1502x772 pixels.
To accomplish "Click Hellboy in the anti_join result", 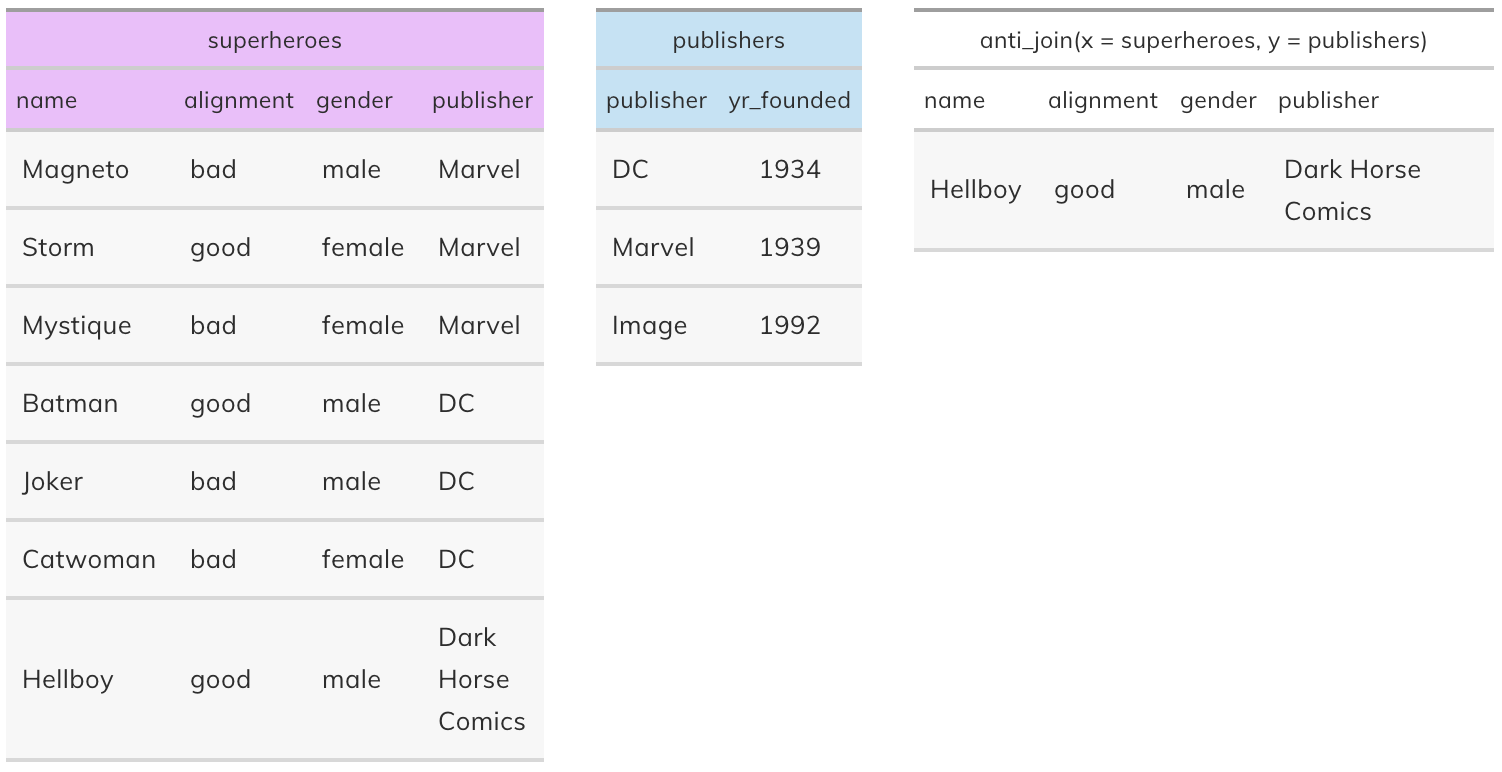I will pos(975,189).
